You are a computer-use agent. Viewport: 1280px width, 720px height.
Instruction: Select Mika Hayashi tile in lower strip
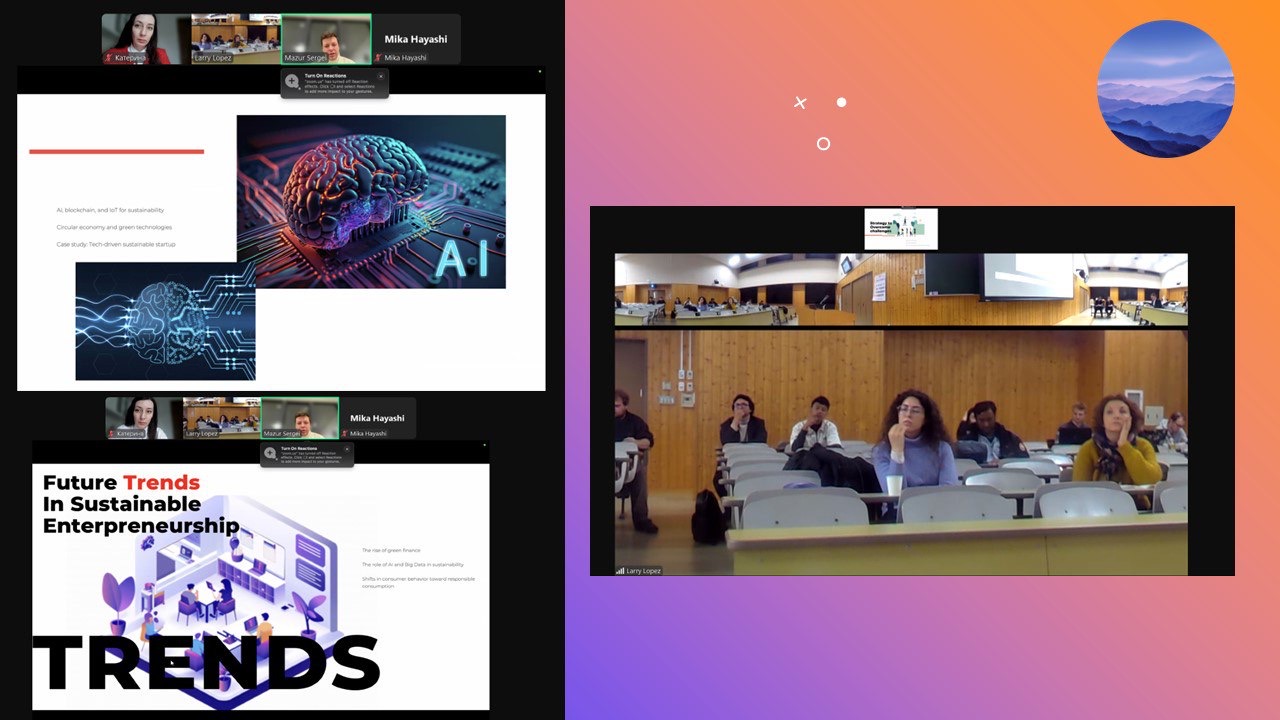point(377,418)
